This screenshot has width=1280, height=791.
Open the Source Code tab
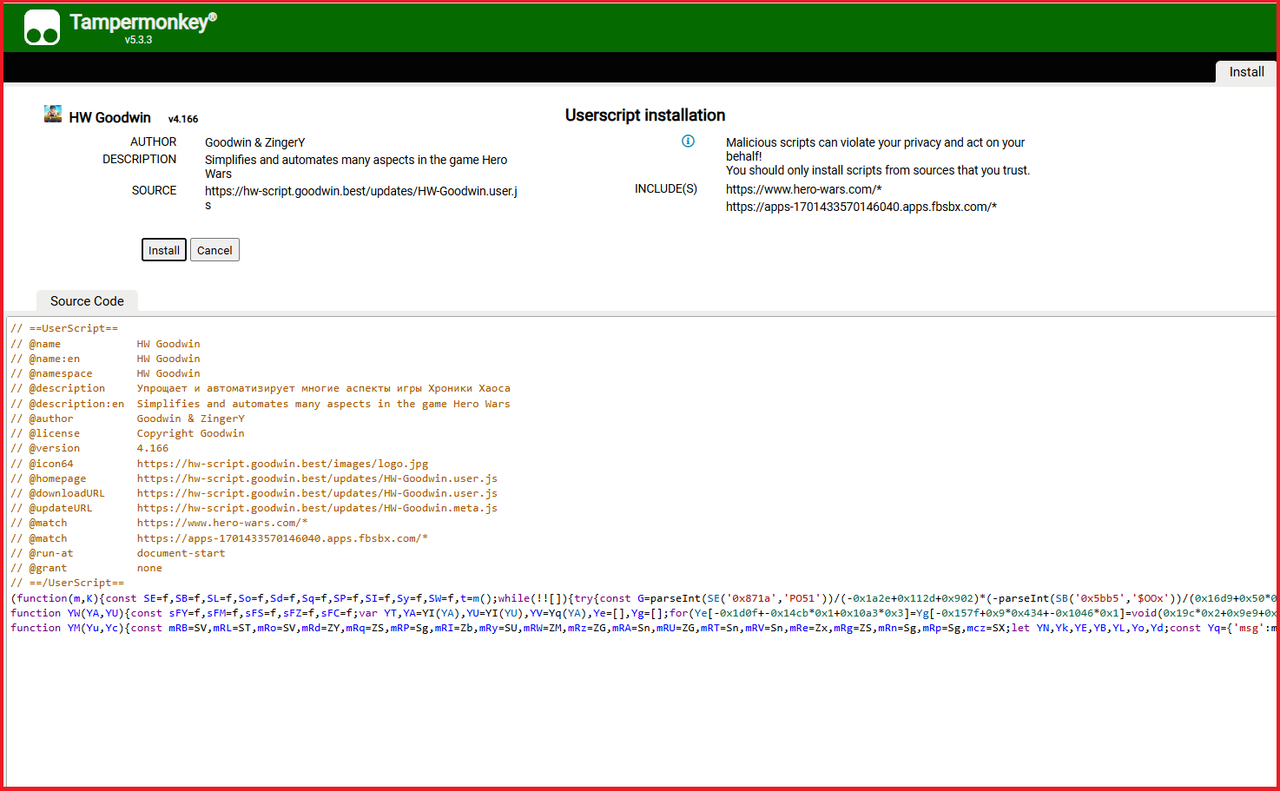(87, 300)
